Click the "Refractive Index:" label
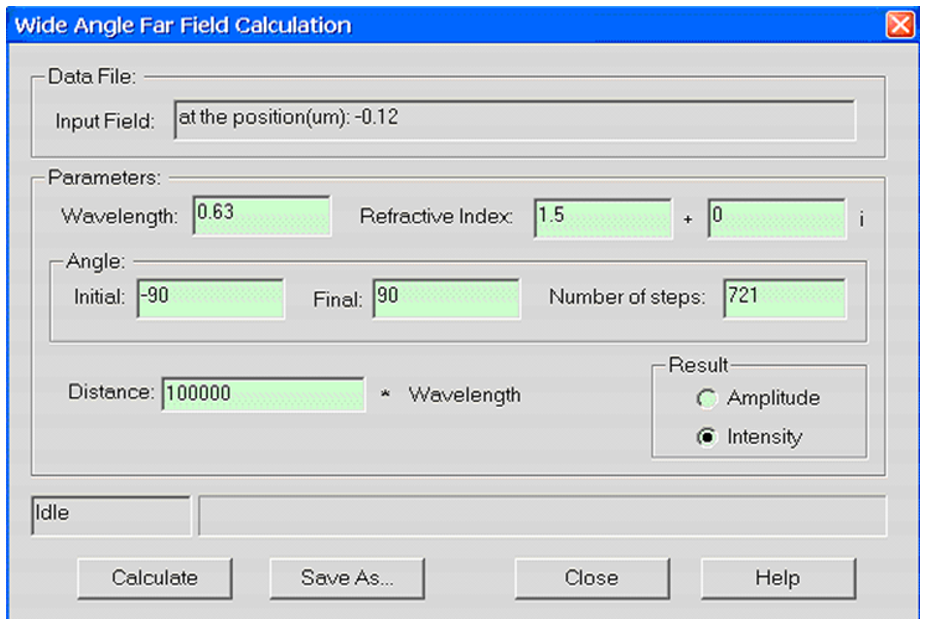The image size is (925, 624). coord(436,216)
